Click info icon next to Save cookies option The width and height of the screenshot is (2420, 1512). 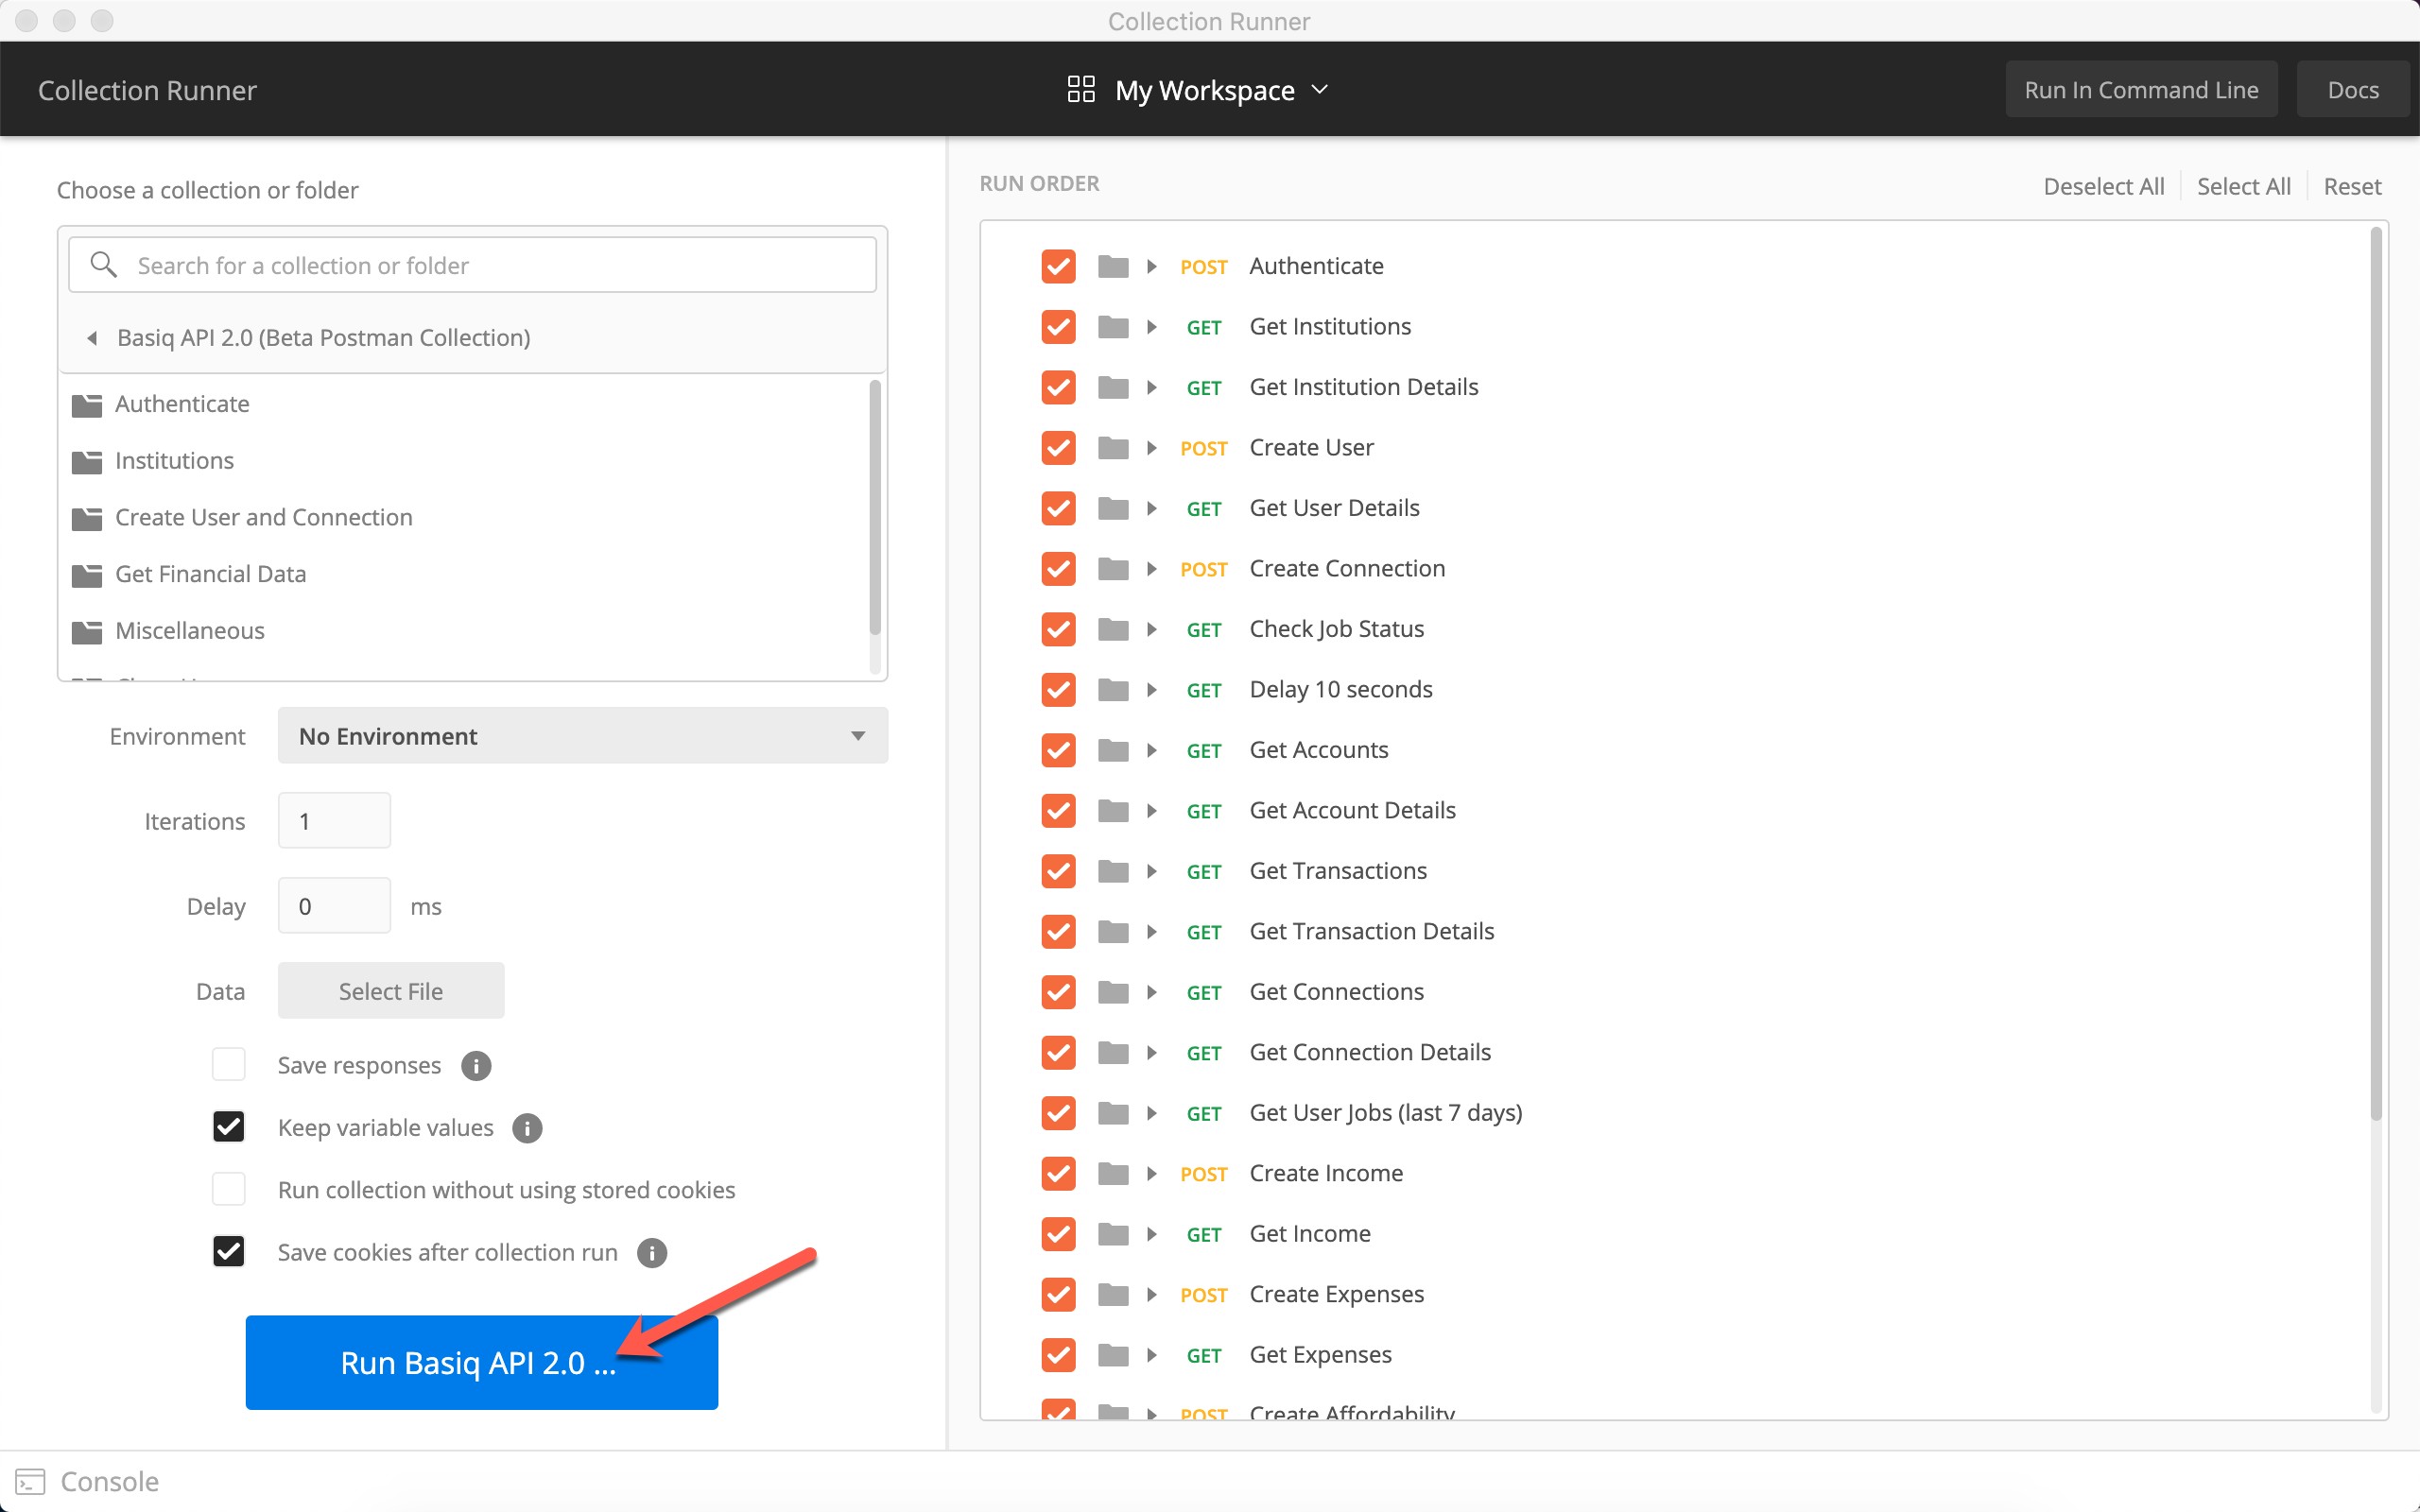pyautogui.click(x=652, y=1253)
